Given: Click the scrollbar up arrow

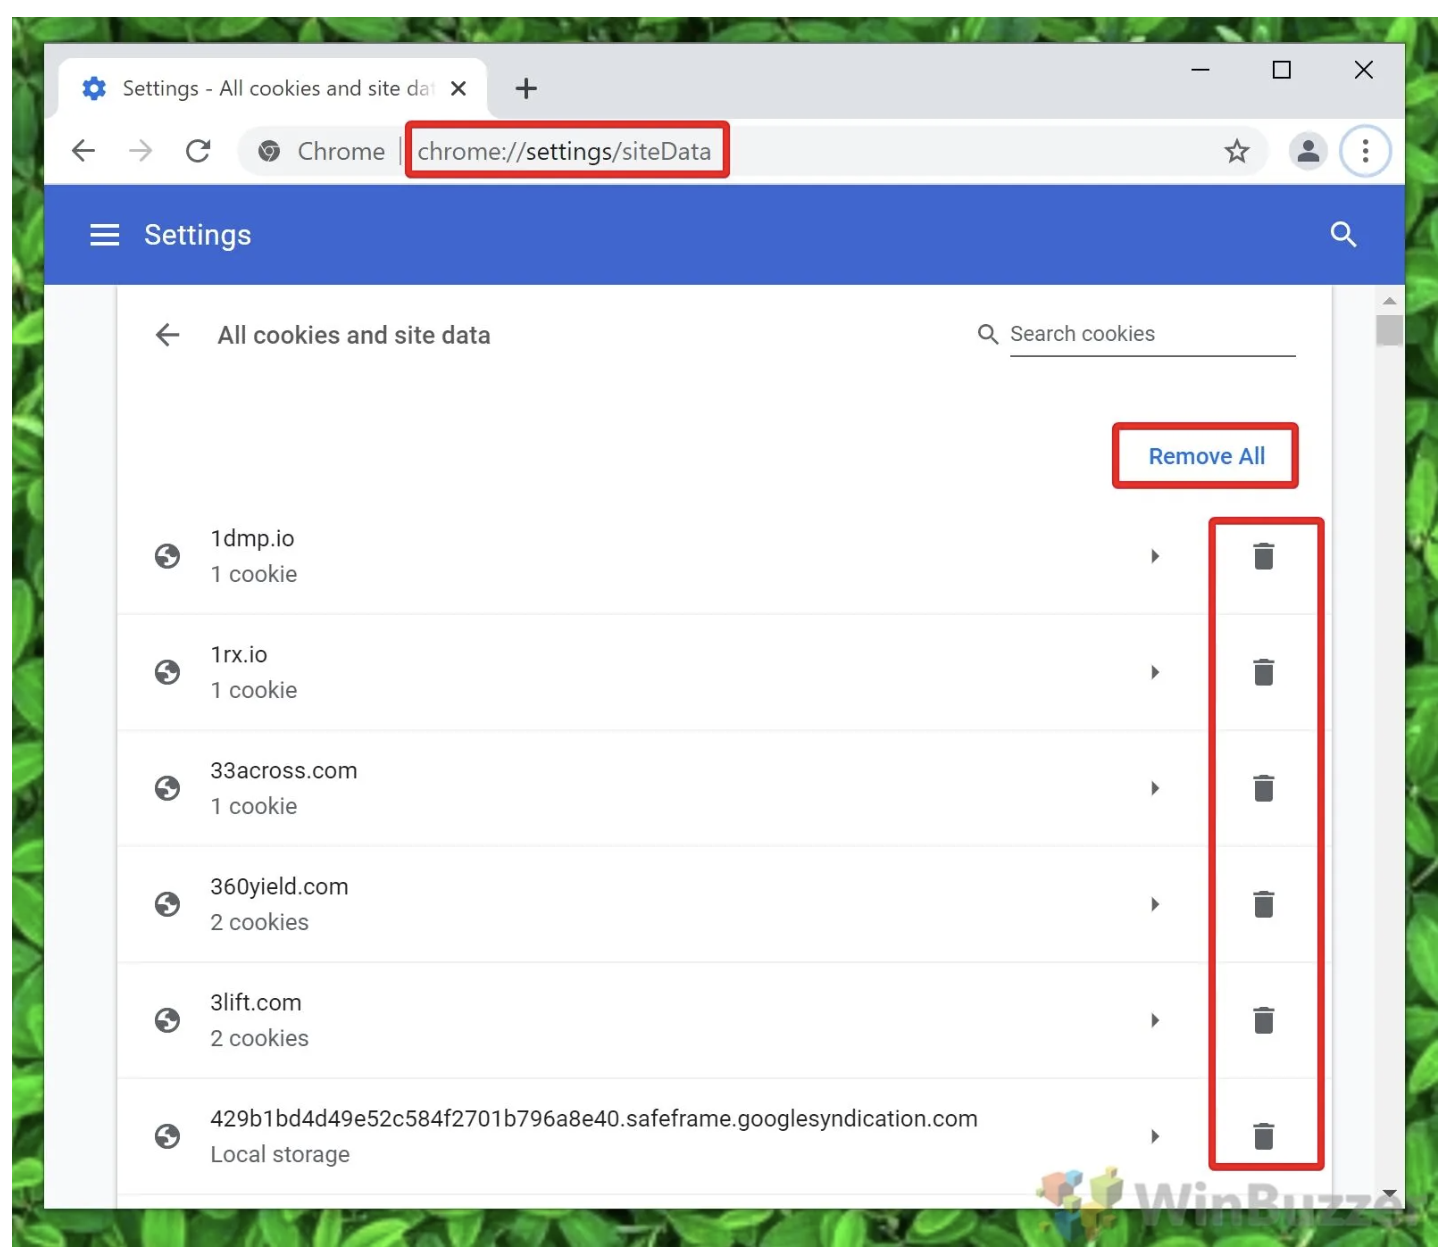Looking at the screenshot, I should (x=1389, y=300).
